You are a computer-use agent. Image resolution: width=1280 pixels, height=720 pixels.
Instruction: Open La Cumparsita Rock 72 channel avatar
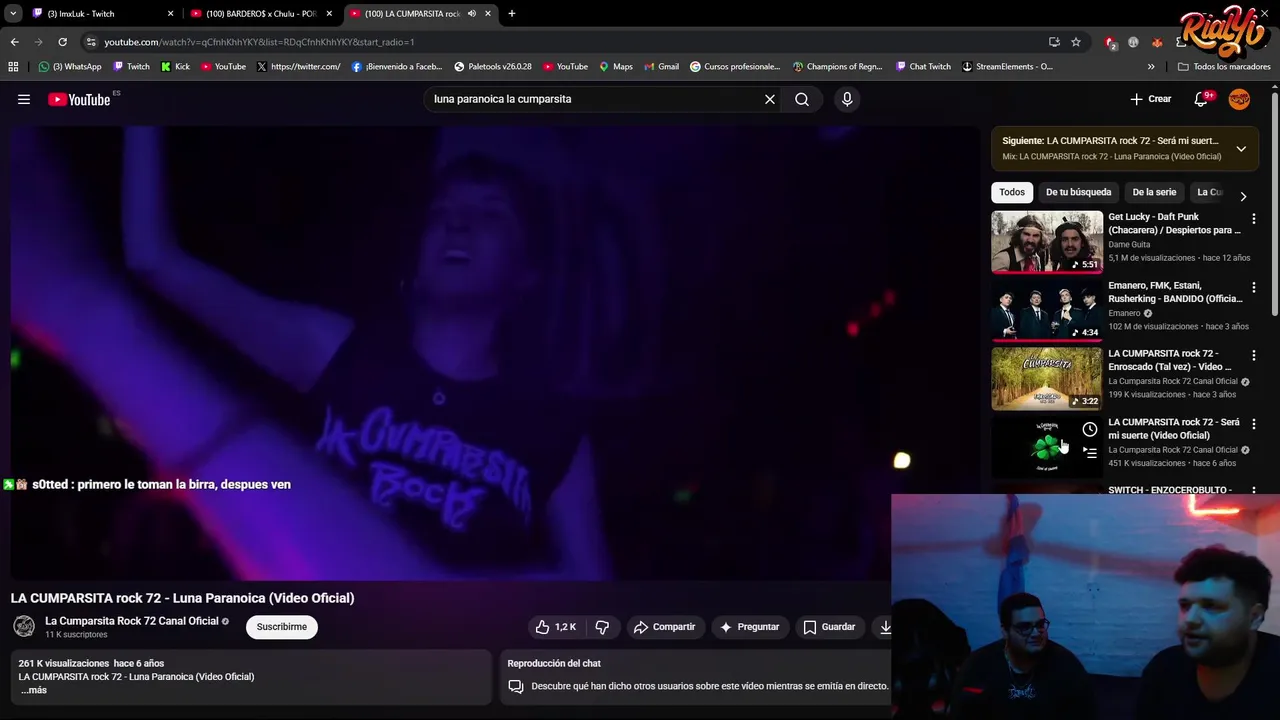24,627
